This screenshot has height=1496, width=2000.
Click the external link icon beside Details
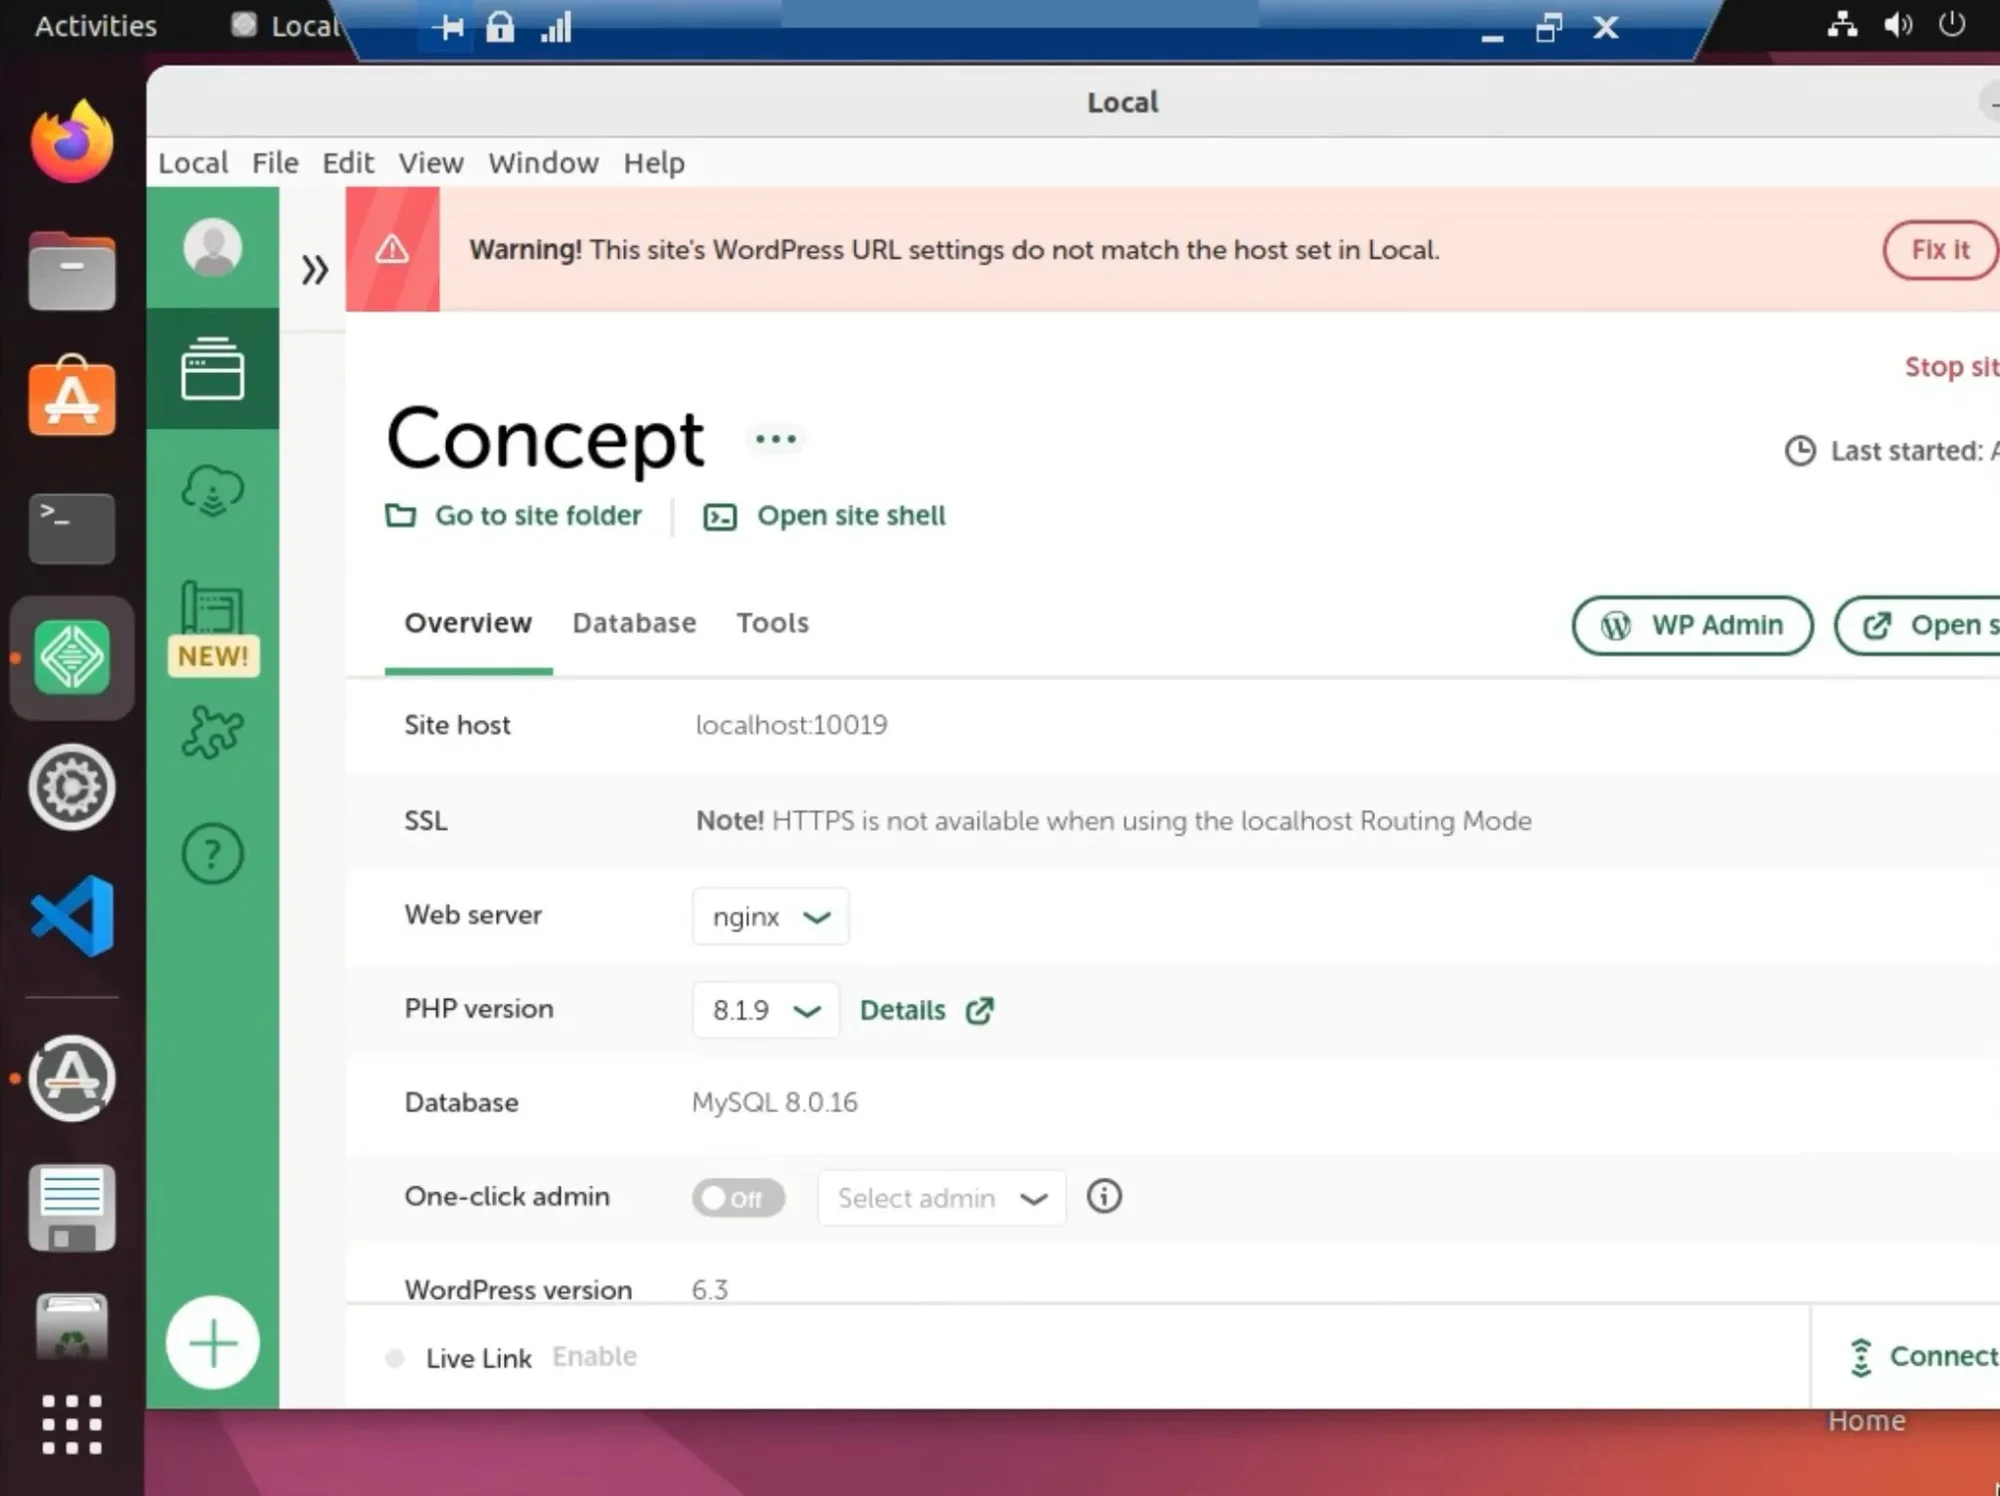(x=980, y=1010)
